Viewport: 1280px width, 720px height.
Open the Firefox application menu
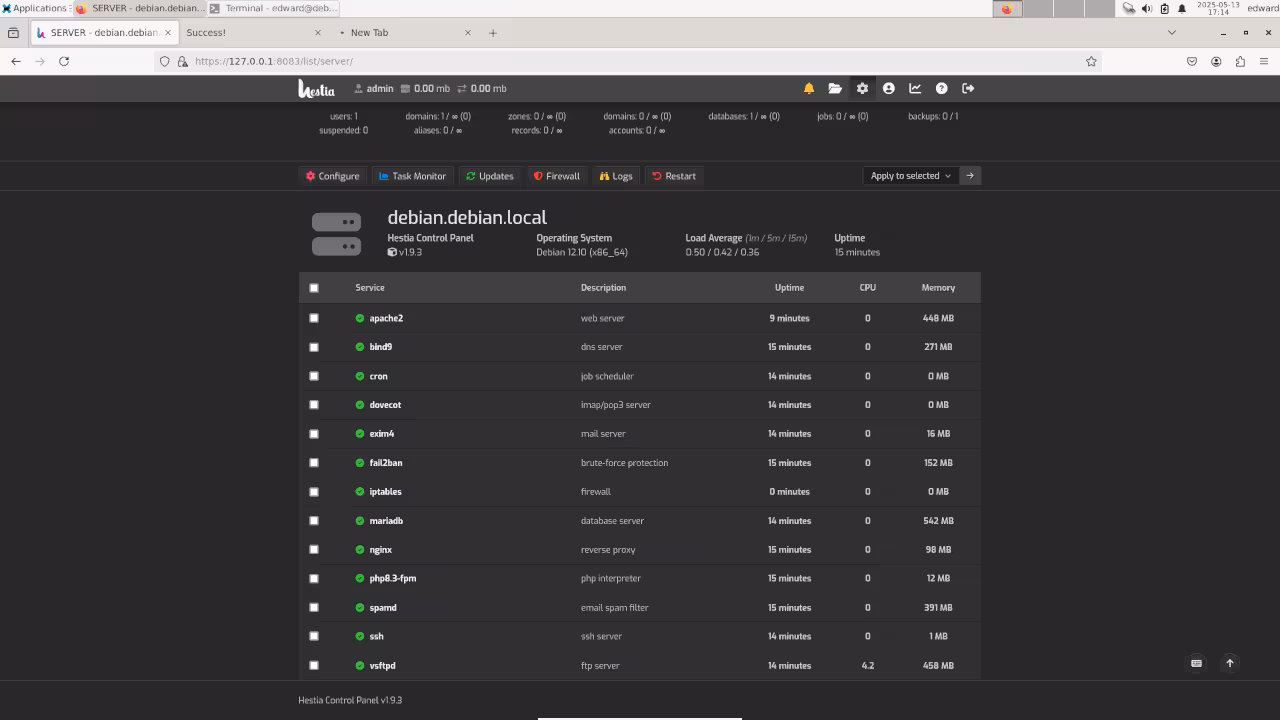click(x=1264, y=61)
